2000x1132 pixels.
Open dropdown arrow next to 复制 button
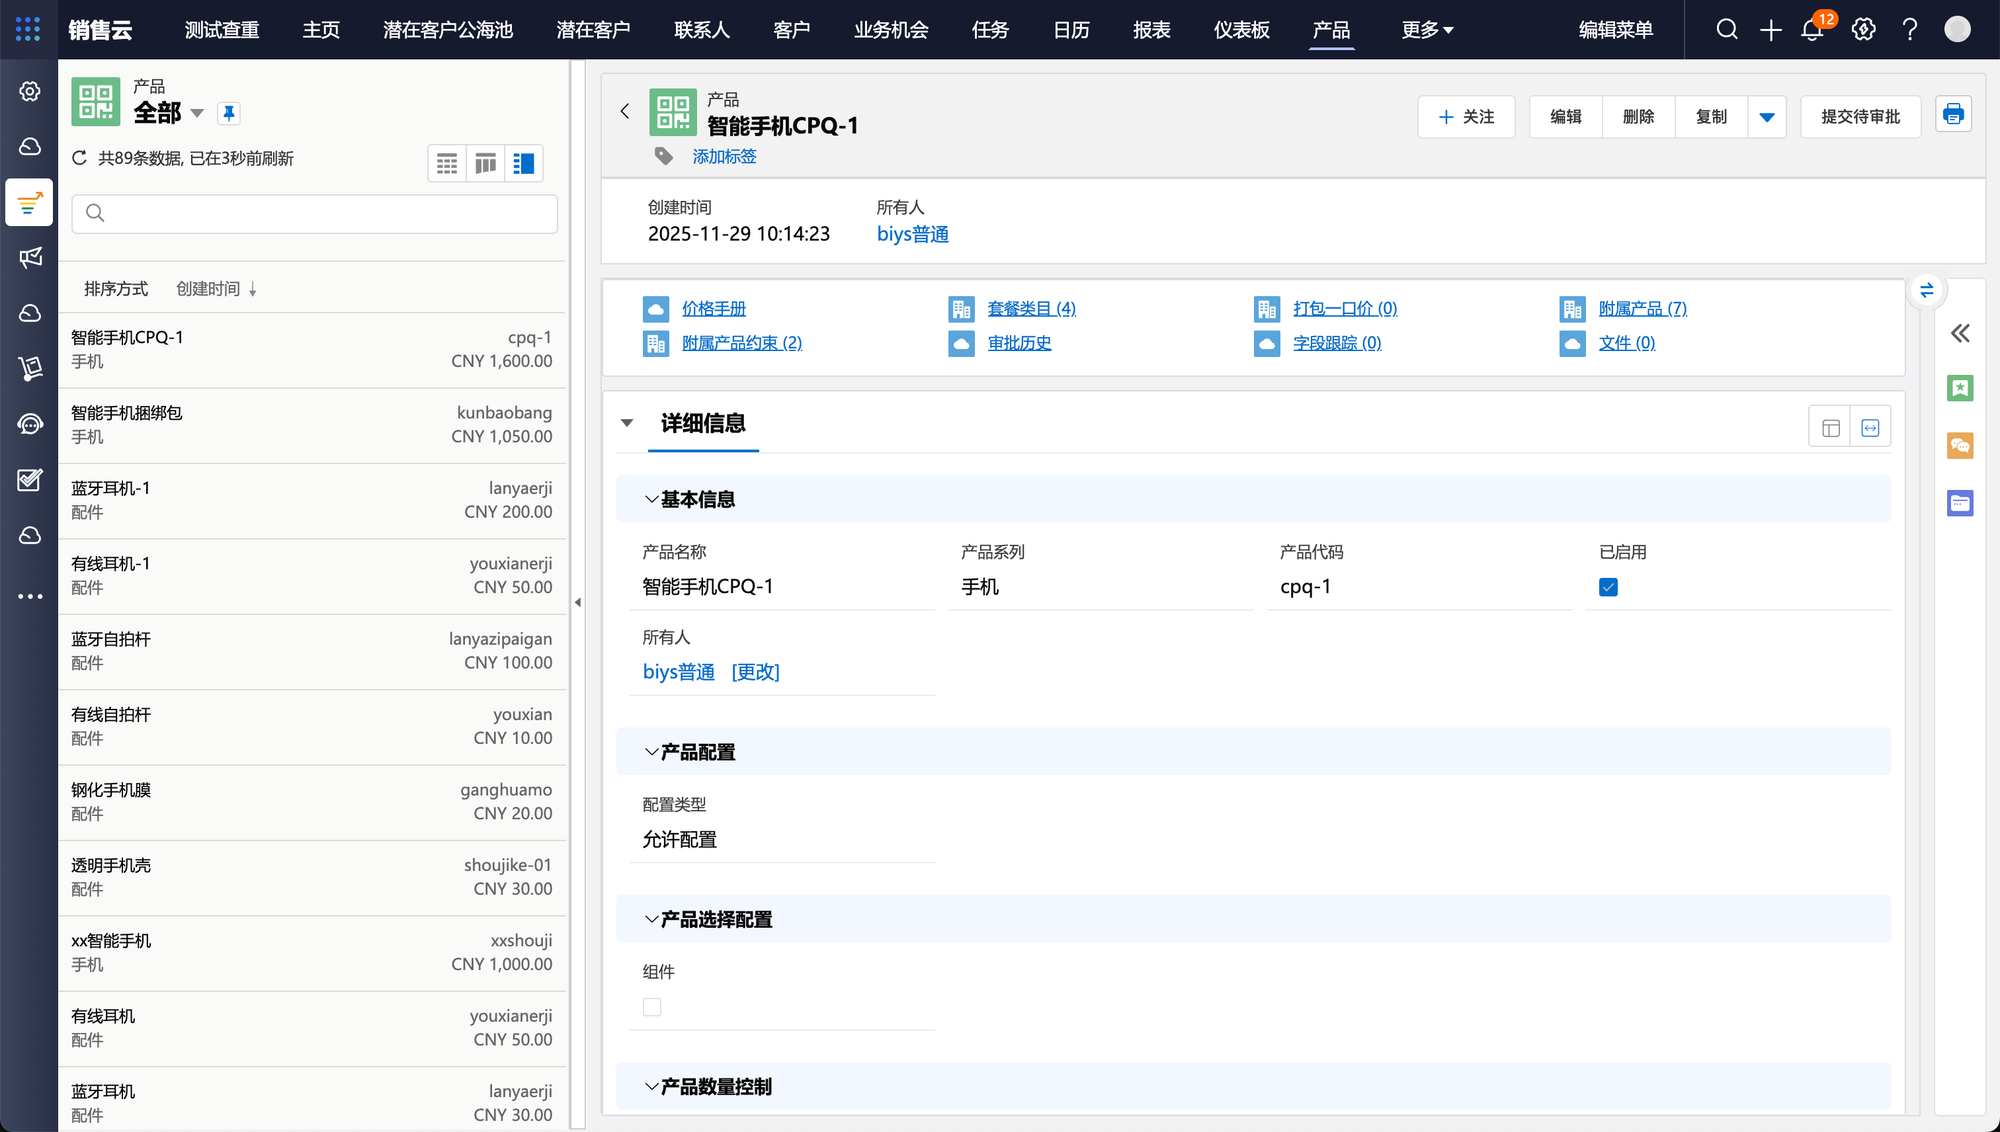1767,117
